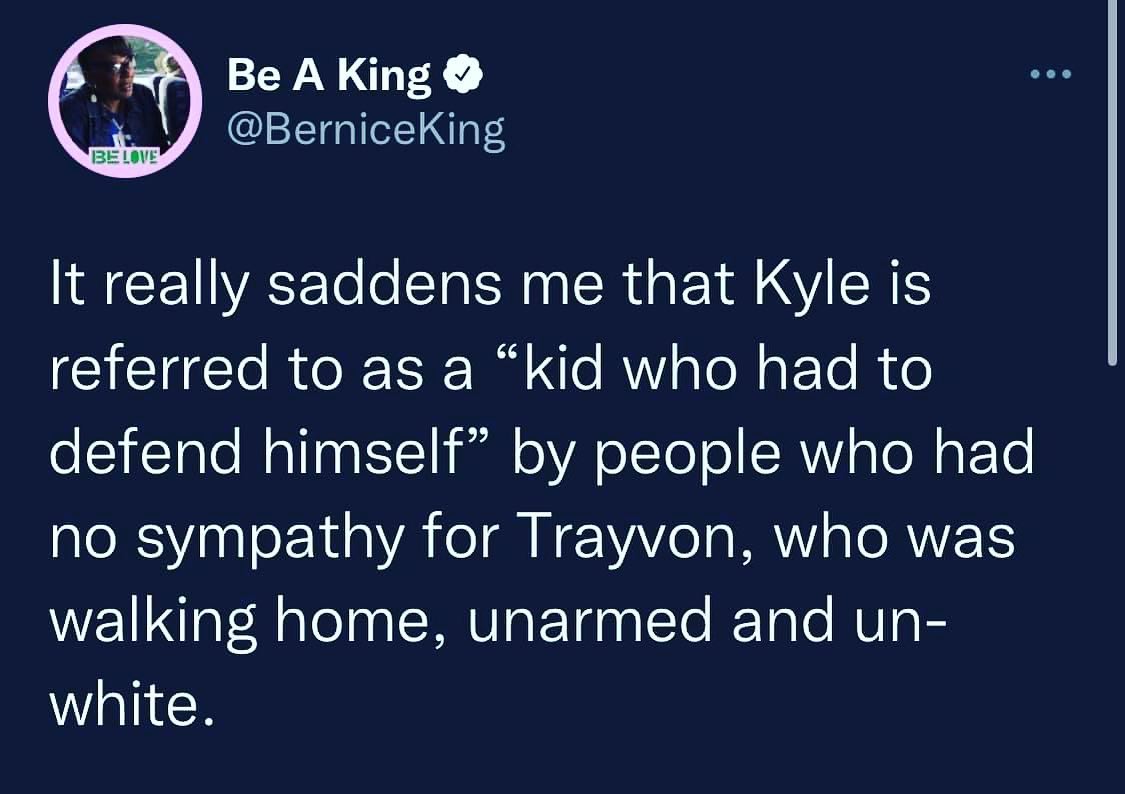Image resolution: width=1125 pixels, height=794 pixels.
Task: Visit the @BerniceKing handle link
Action: (x=367, y=131)
